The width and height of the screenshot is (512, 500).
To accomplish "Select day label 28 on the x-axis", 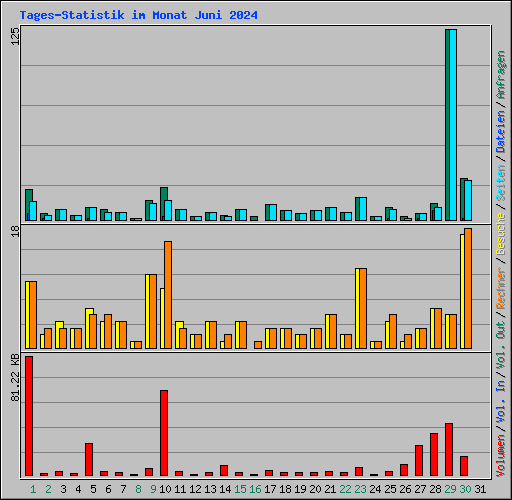I will pos(435,489).
